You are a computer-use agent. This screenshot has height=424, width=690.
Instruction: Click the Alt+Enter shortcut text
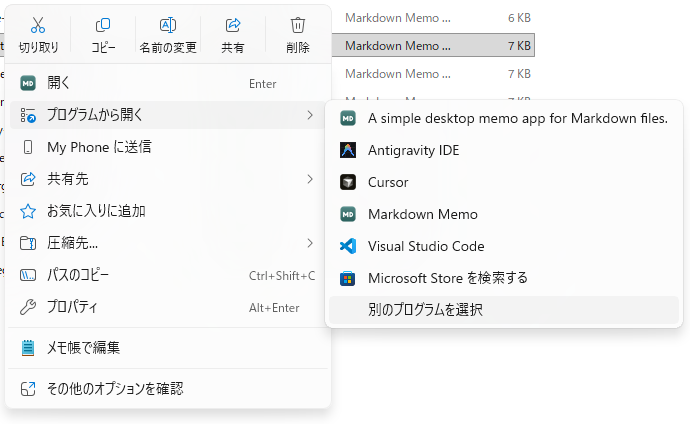(x=274, y=307)
